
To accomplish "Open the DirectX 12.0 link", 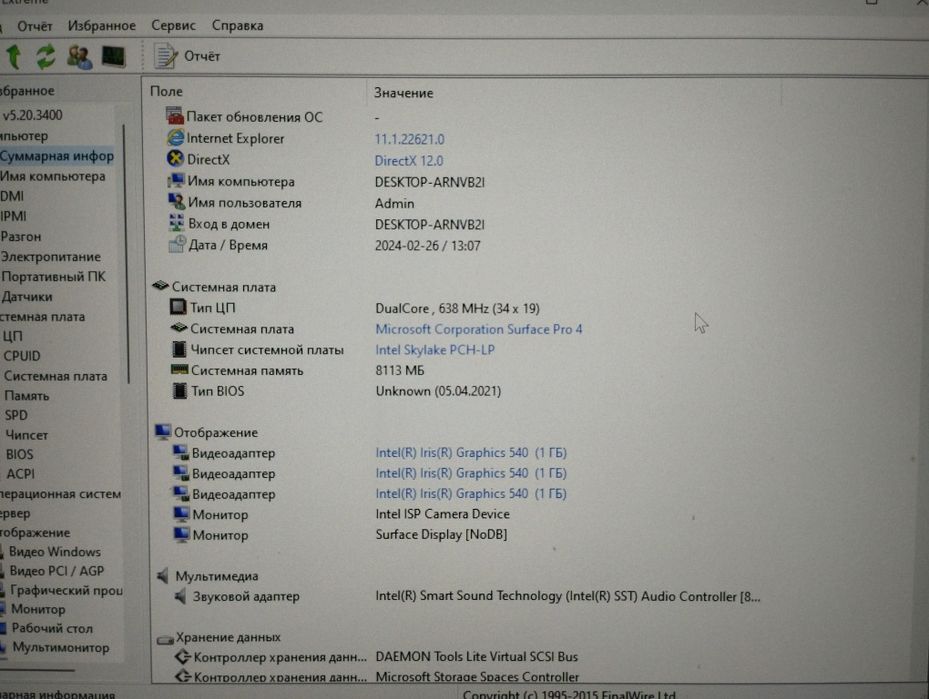I will (409, 161).
